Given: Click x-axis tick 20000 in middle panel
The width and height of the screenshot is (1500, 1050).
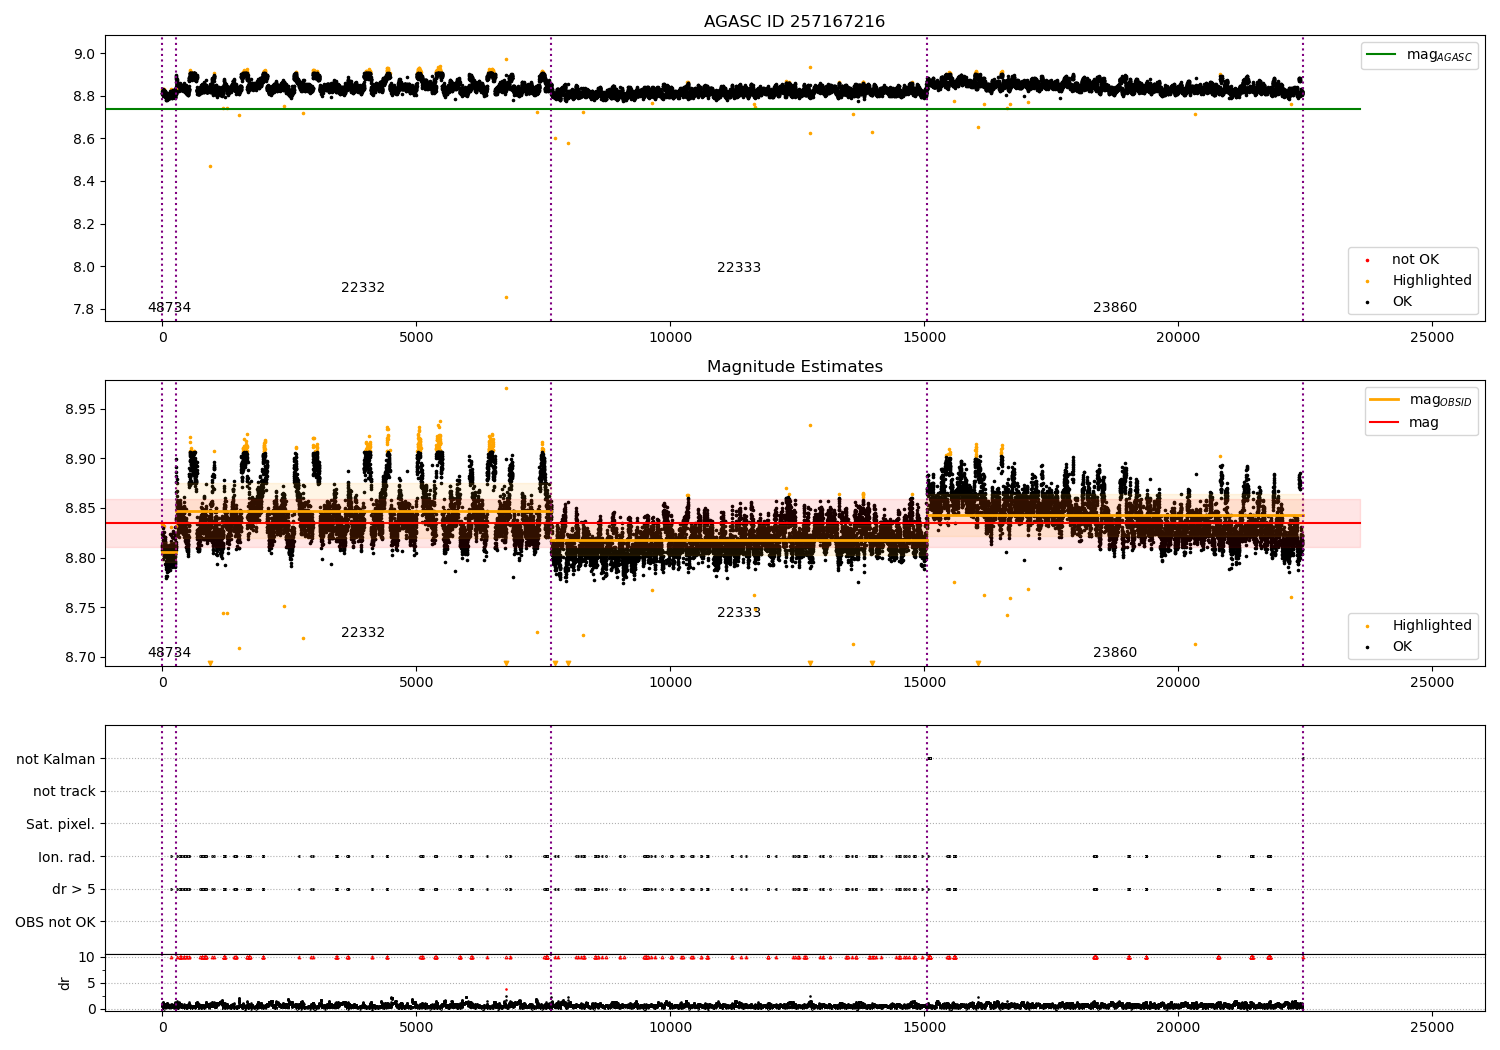Looking at the screenshot, I should (x=1178, y=683).
